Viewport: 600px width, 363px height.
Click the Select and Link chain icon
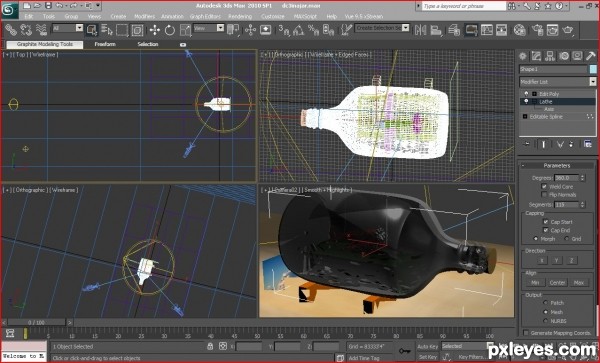11,30
